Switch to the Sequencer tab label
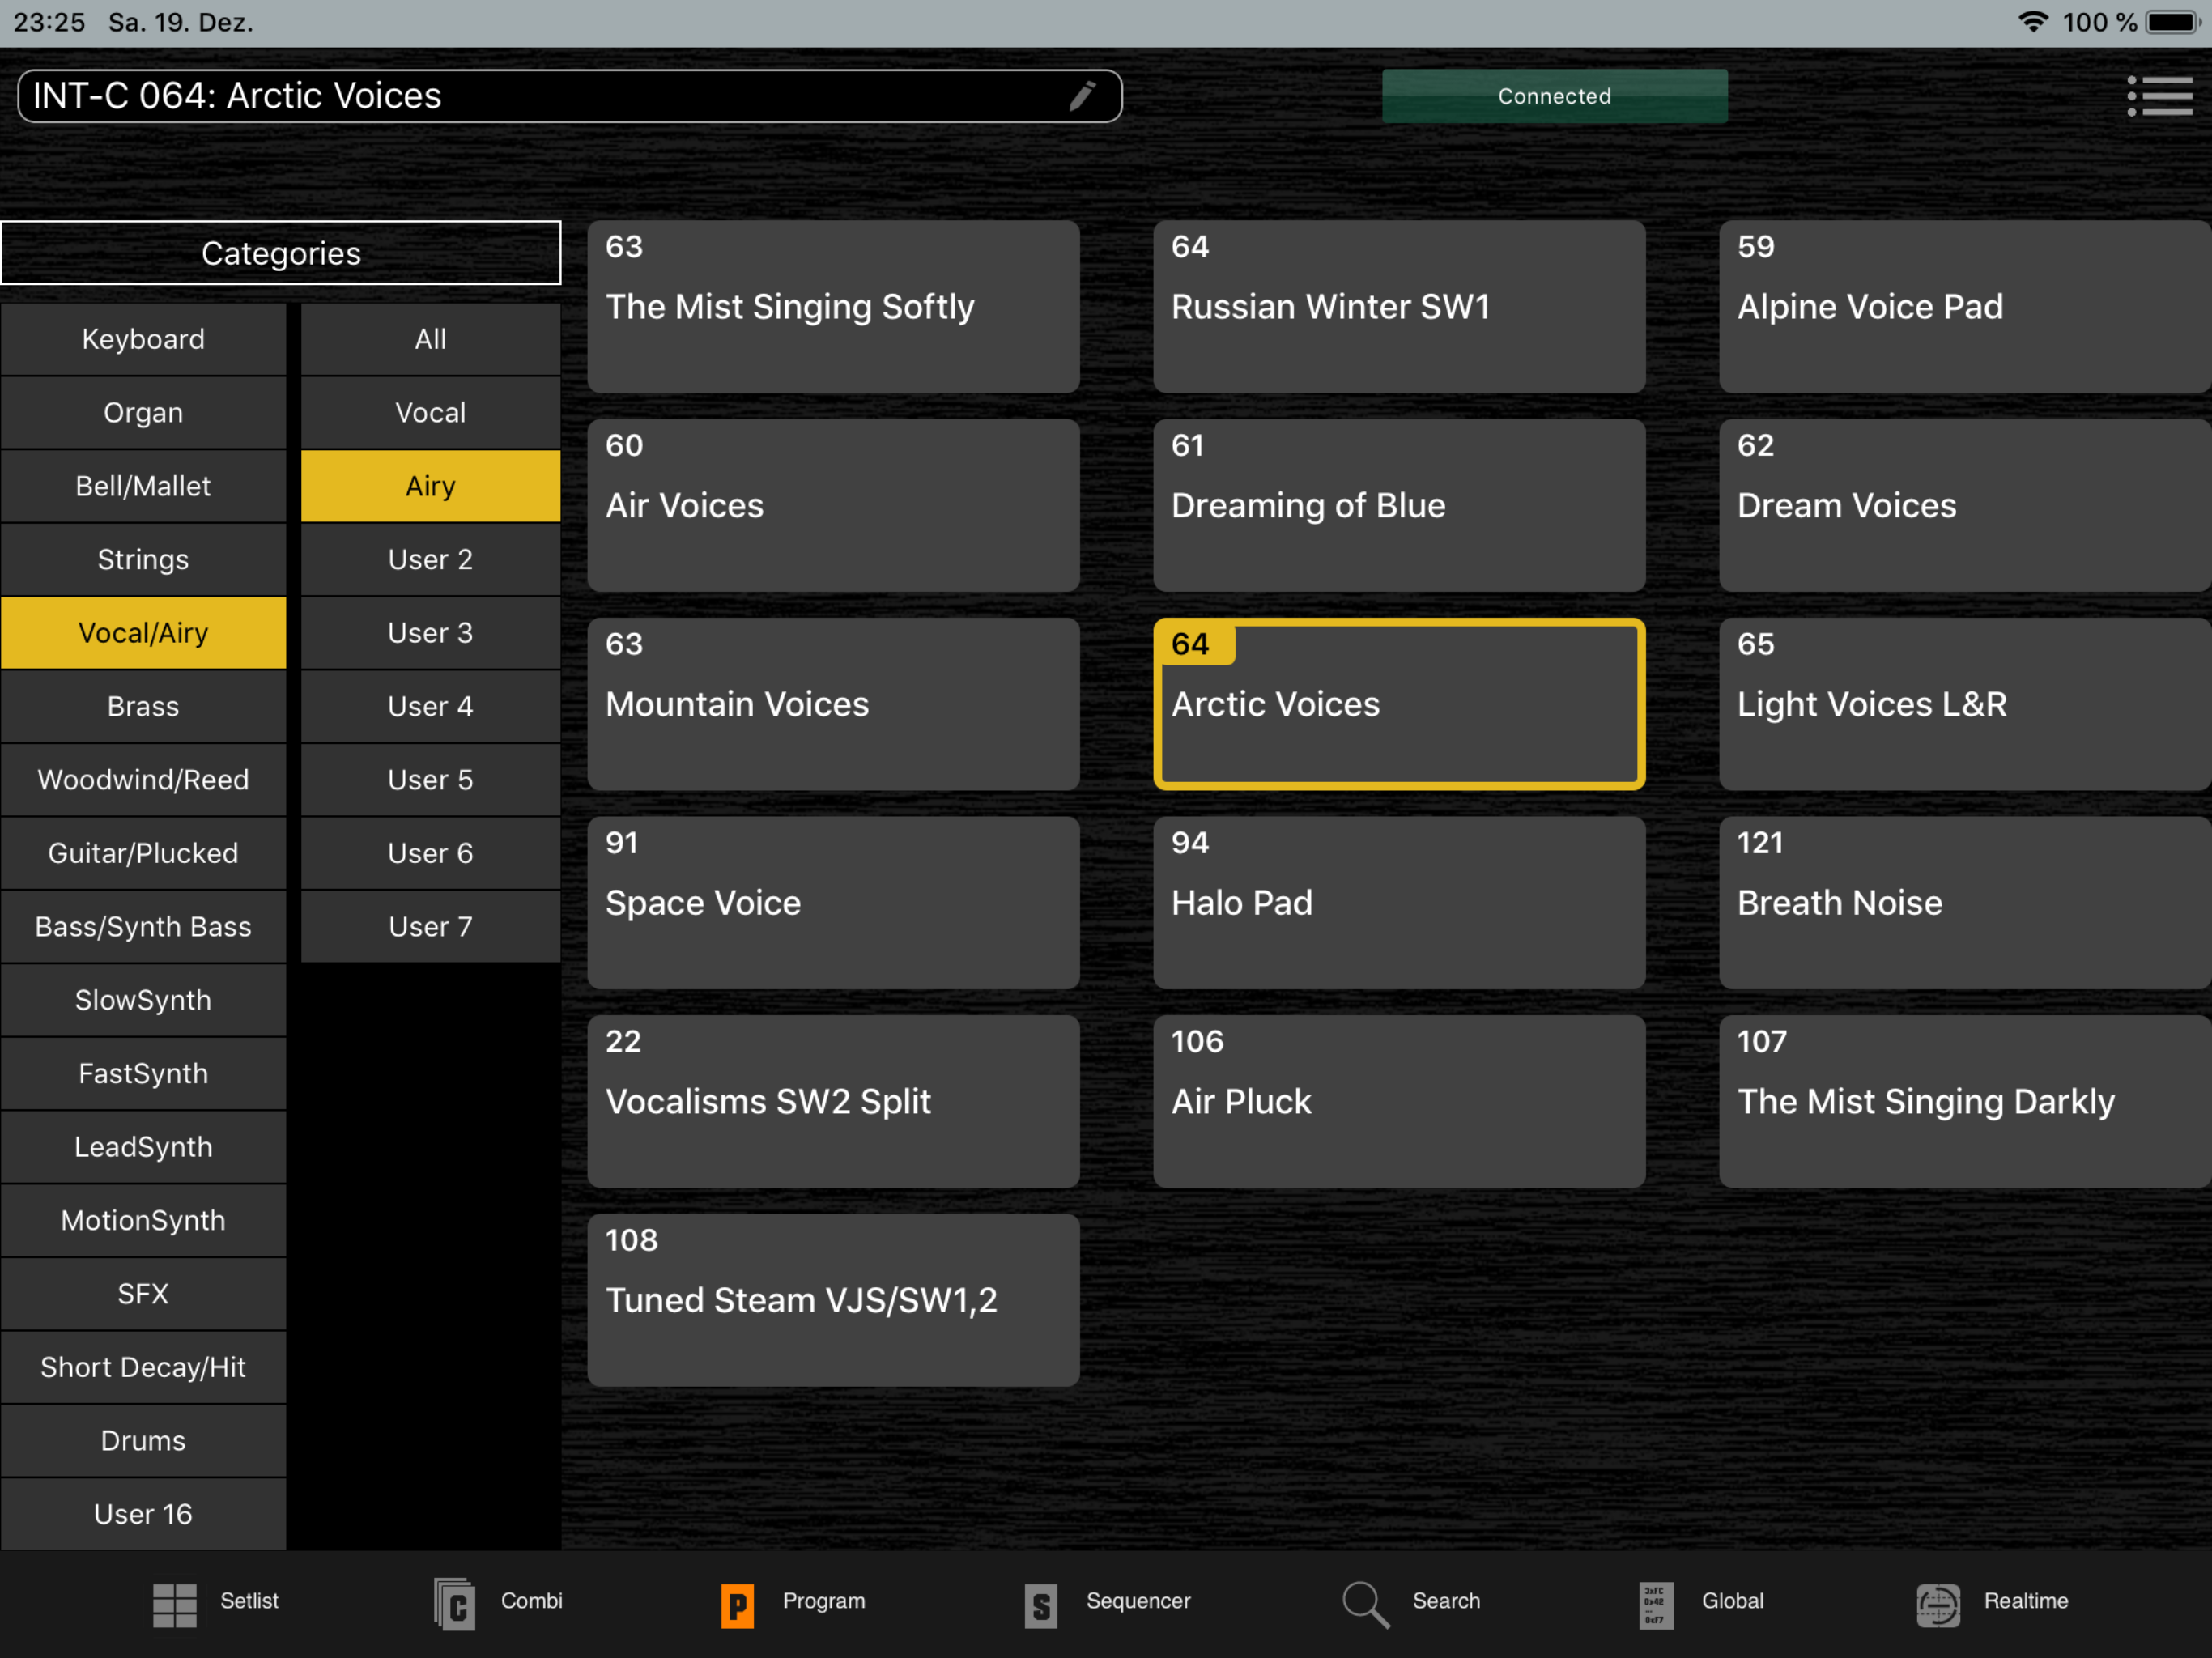 coord(1138,1601)
